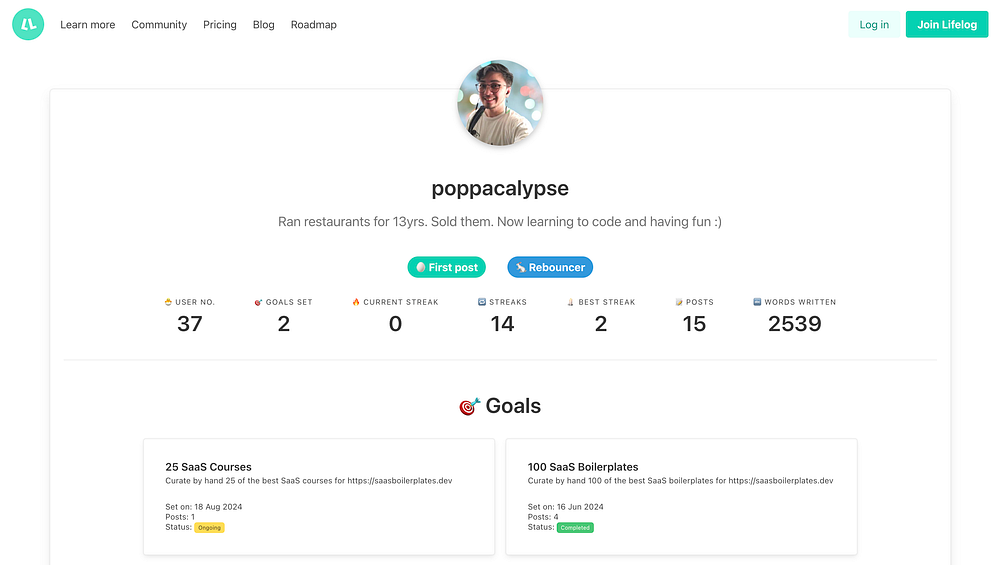
Task: Click the target icon beside Goals Set
Action: pyautogui.click(x=258, y=302)
